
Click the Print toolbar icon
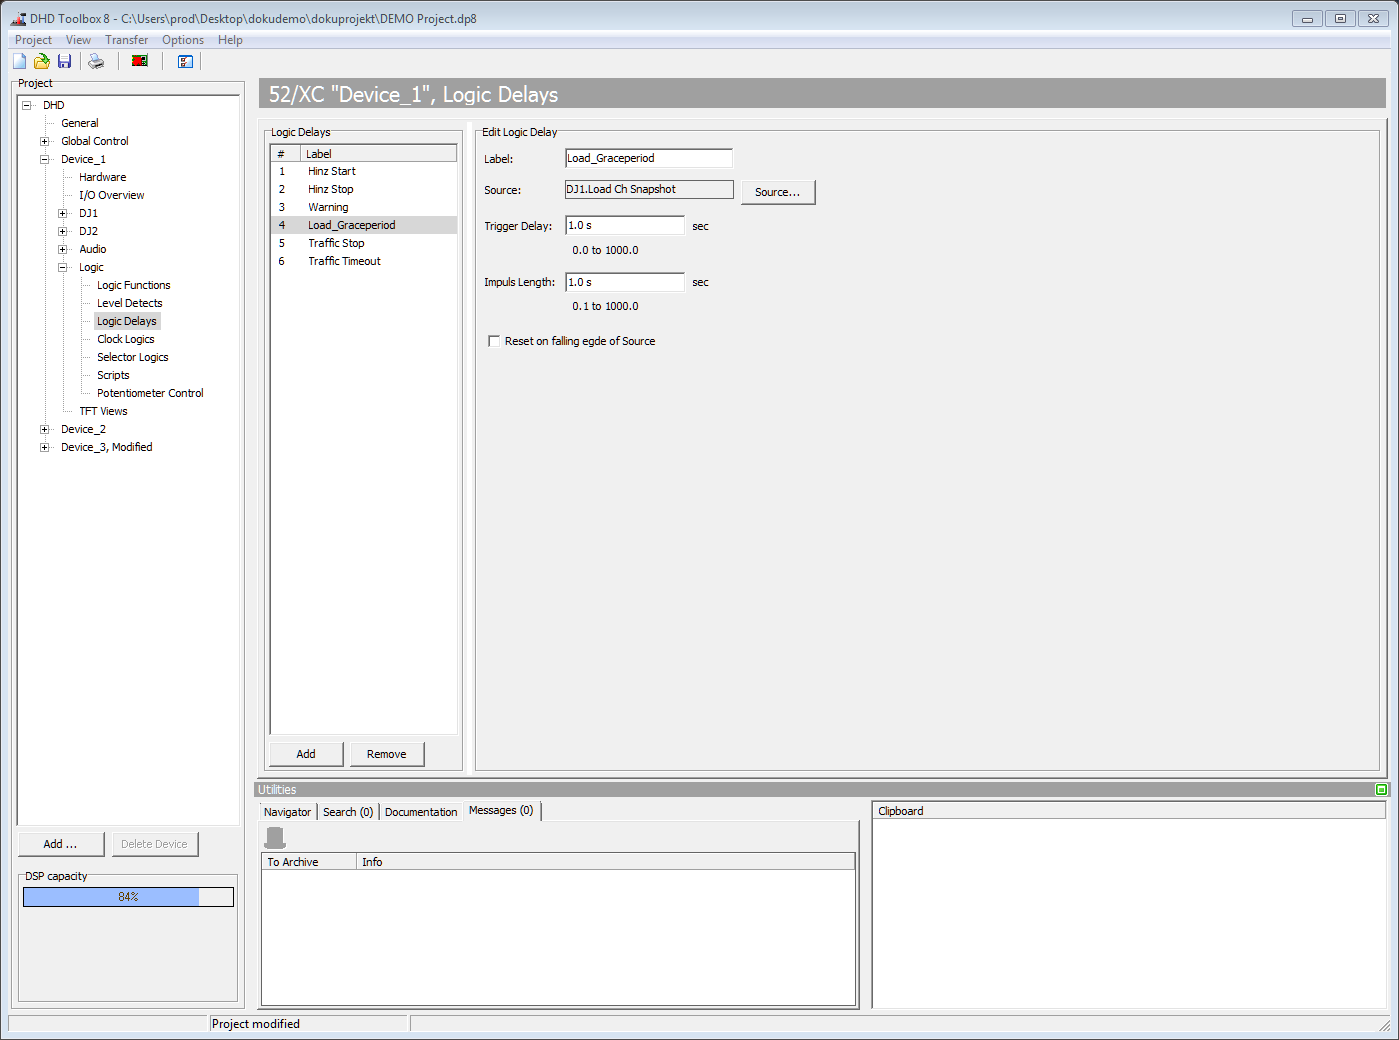(x=96, y=61)
